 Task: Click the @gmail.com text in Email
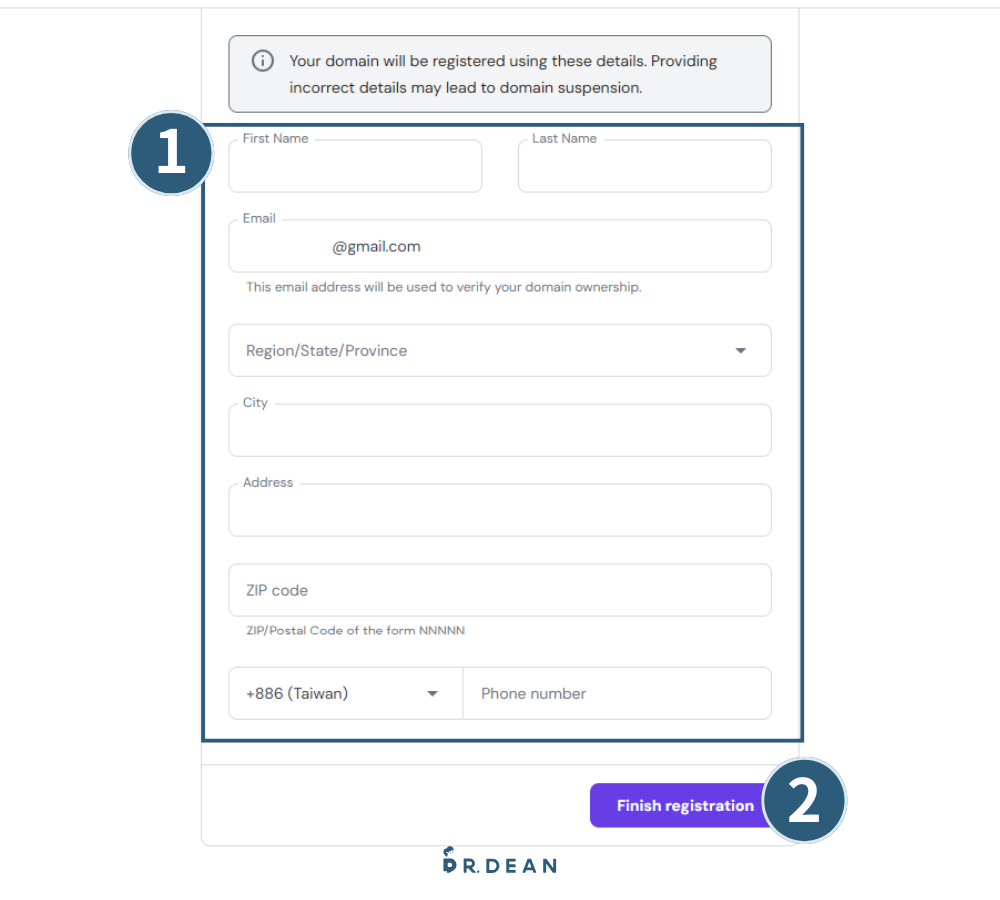click(376, 247)
